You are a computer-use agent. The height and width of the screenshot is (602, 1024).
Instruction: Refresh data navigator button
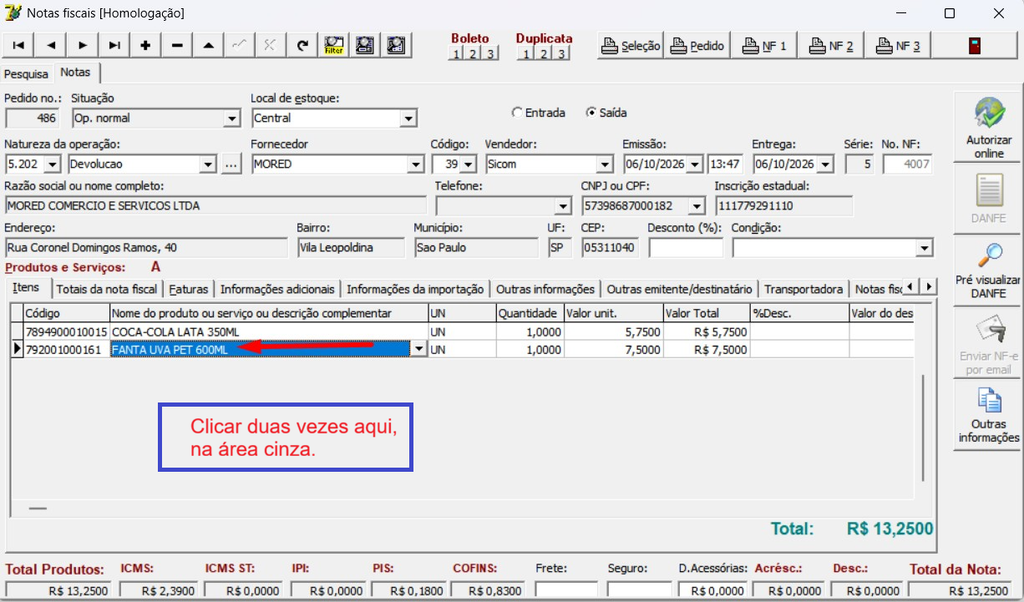302,45
